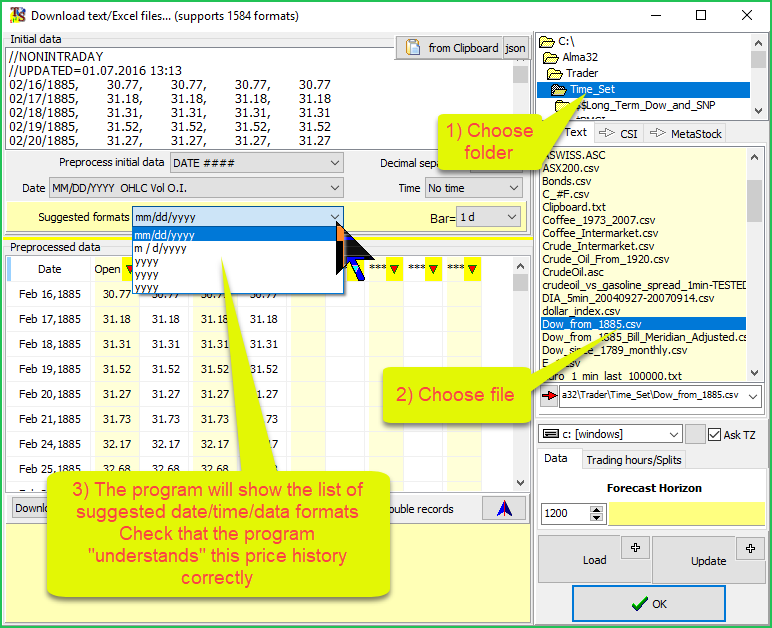Select the 'm / d/yyyy' suggested format

tap(160, 249)
